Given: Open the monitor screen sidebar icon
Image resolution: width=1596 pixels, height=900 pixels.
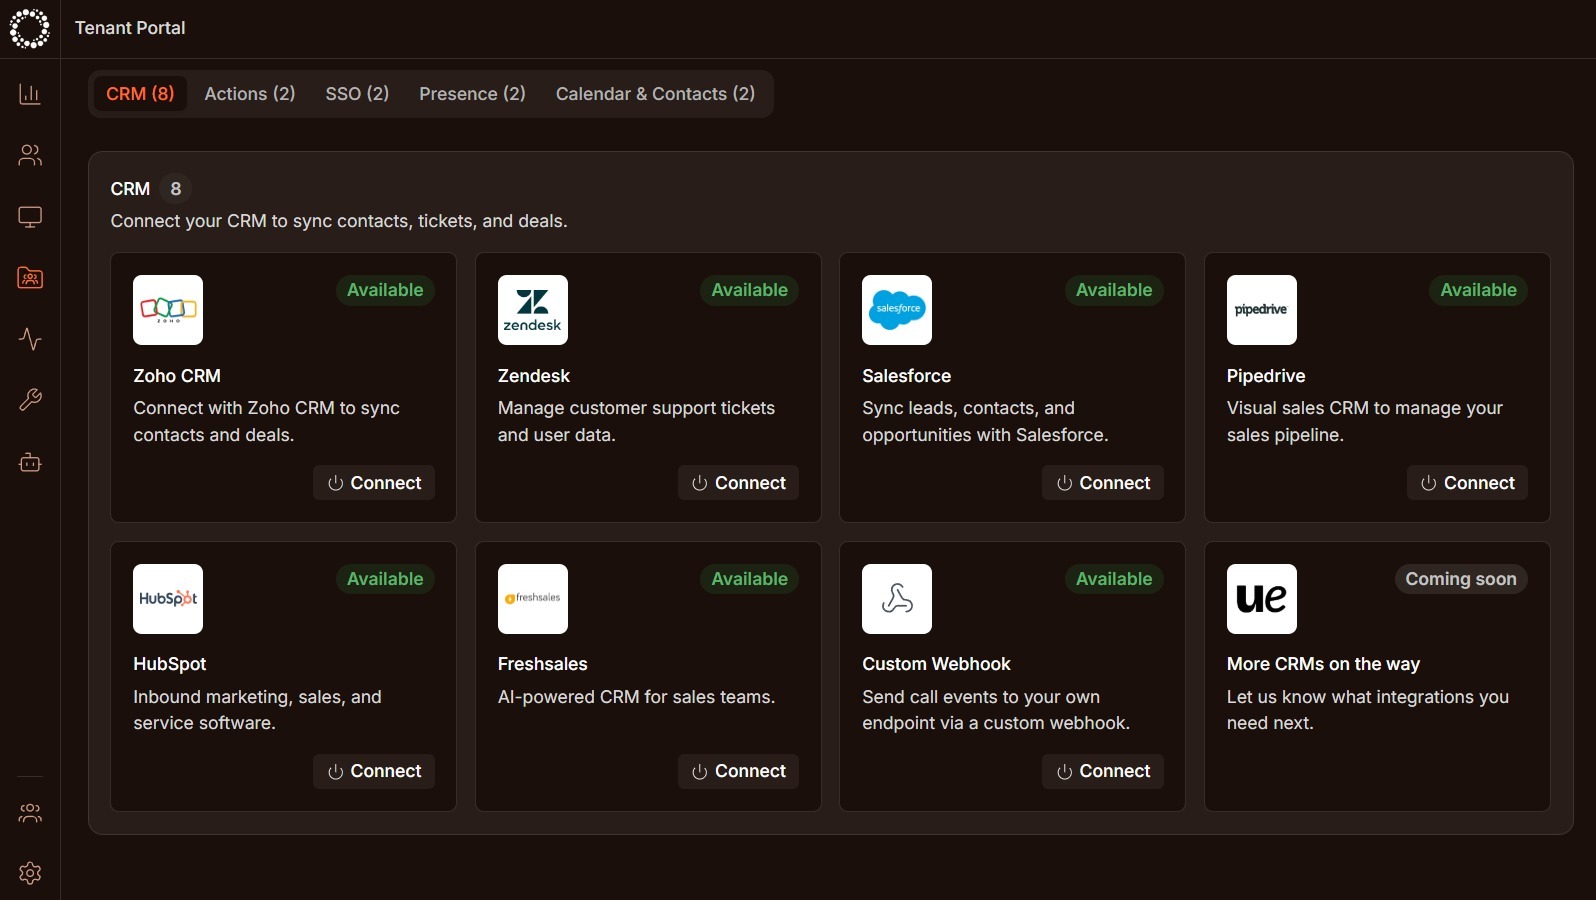Looking at the screenshot, I should click(30, 217).
